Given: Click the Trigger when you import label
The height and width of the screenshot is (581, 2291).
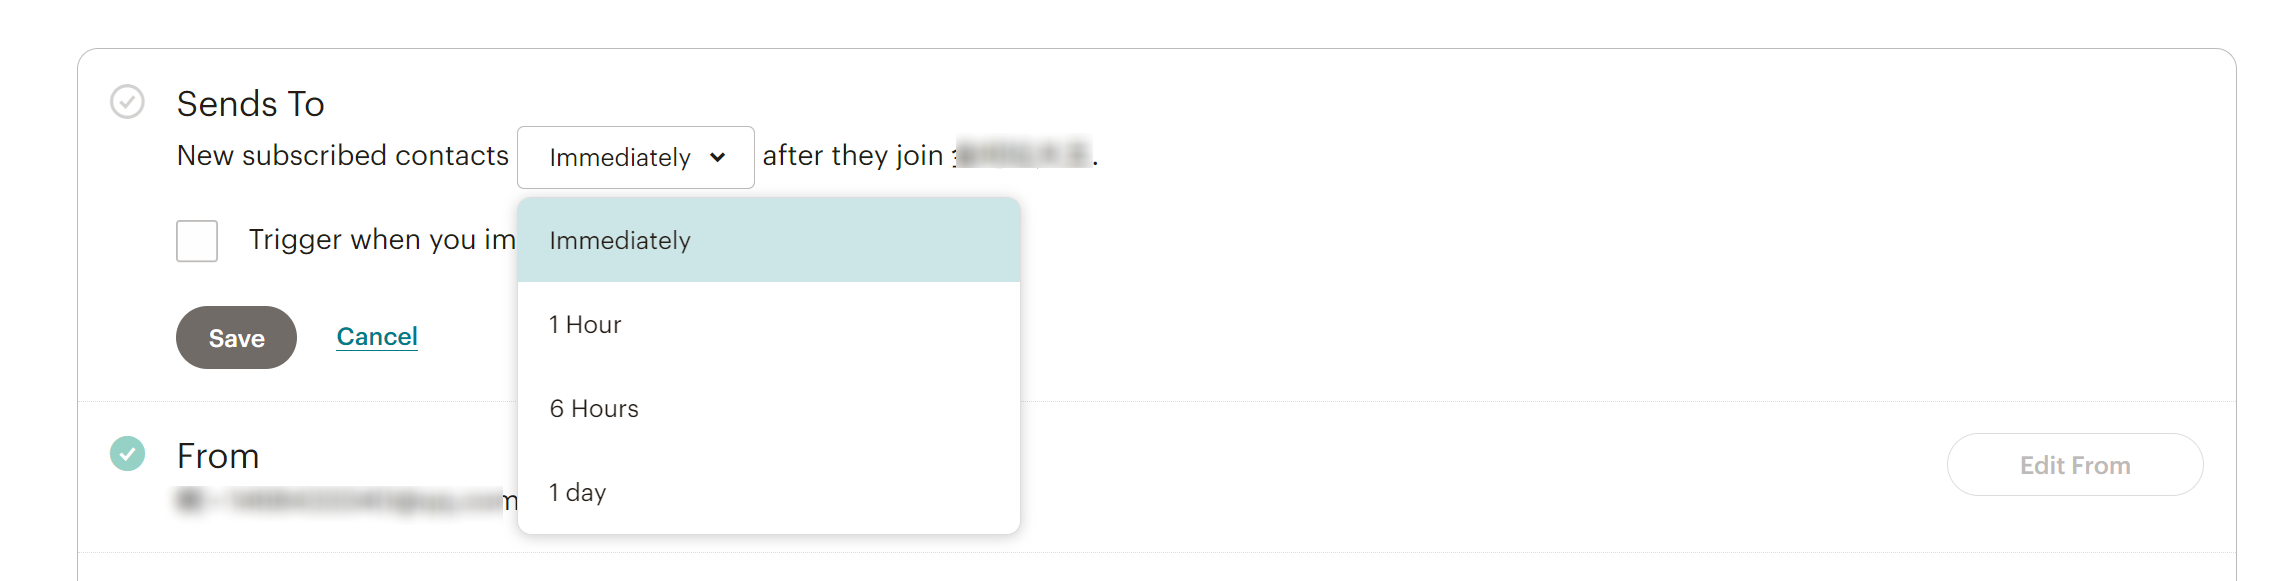Looking at the screenshot, I should pos(382,240).
